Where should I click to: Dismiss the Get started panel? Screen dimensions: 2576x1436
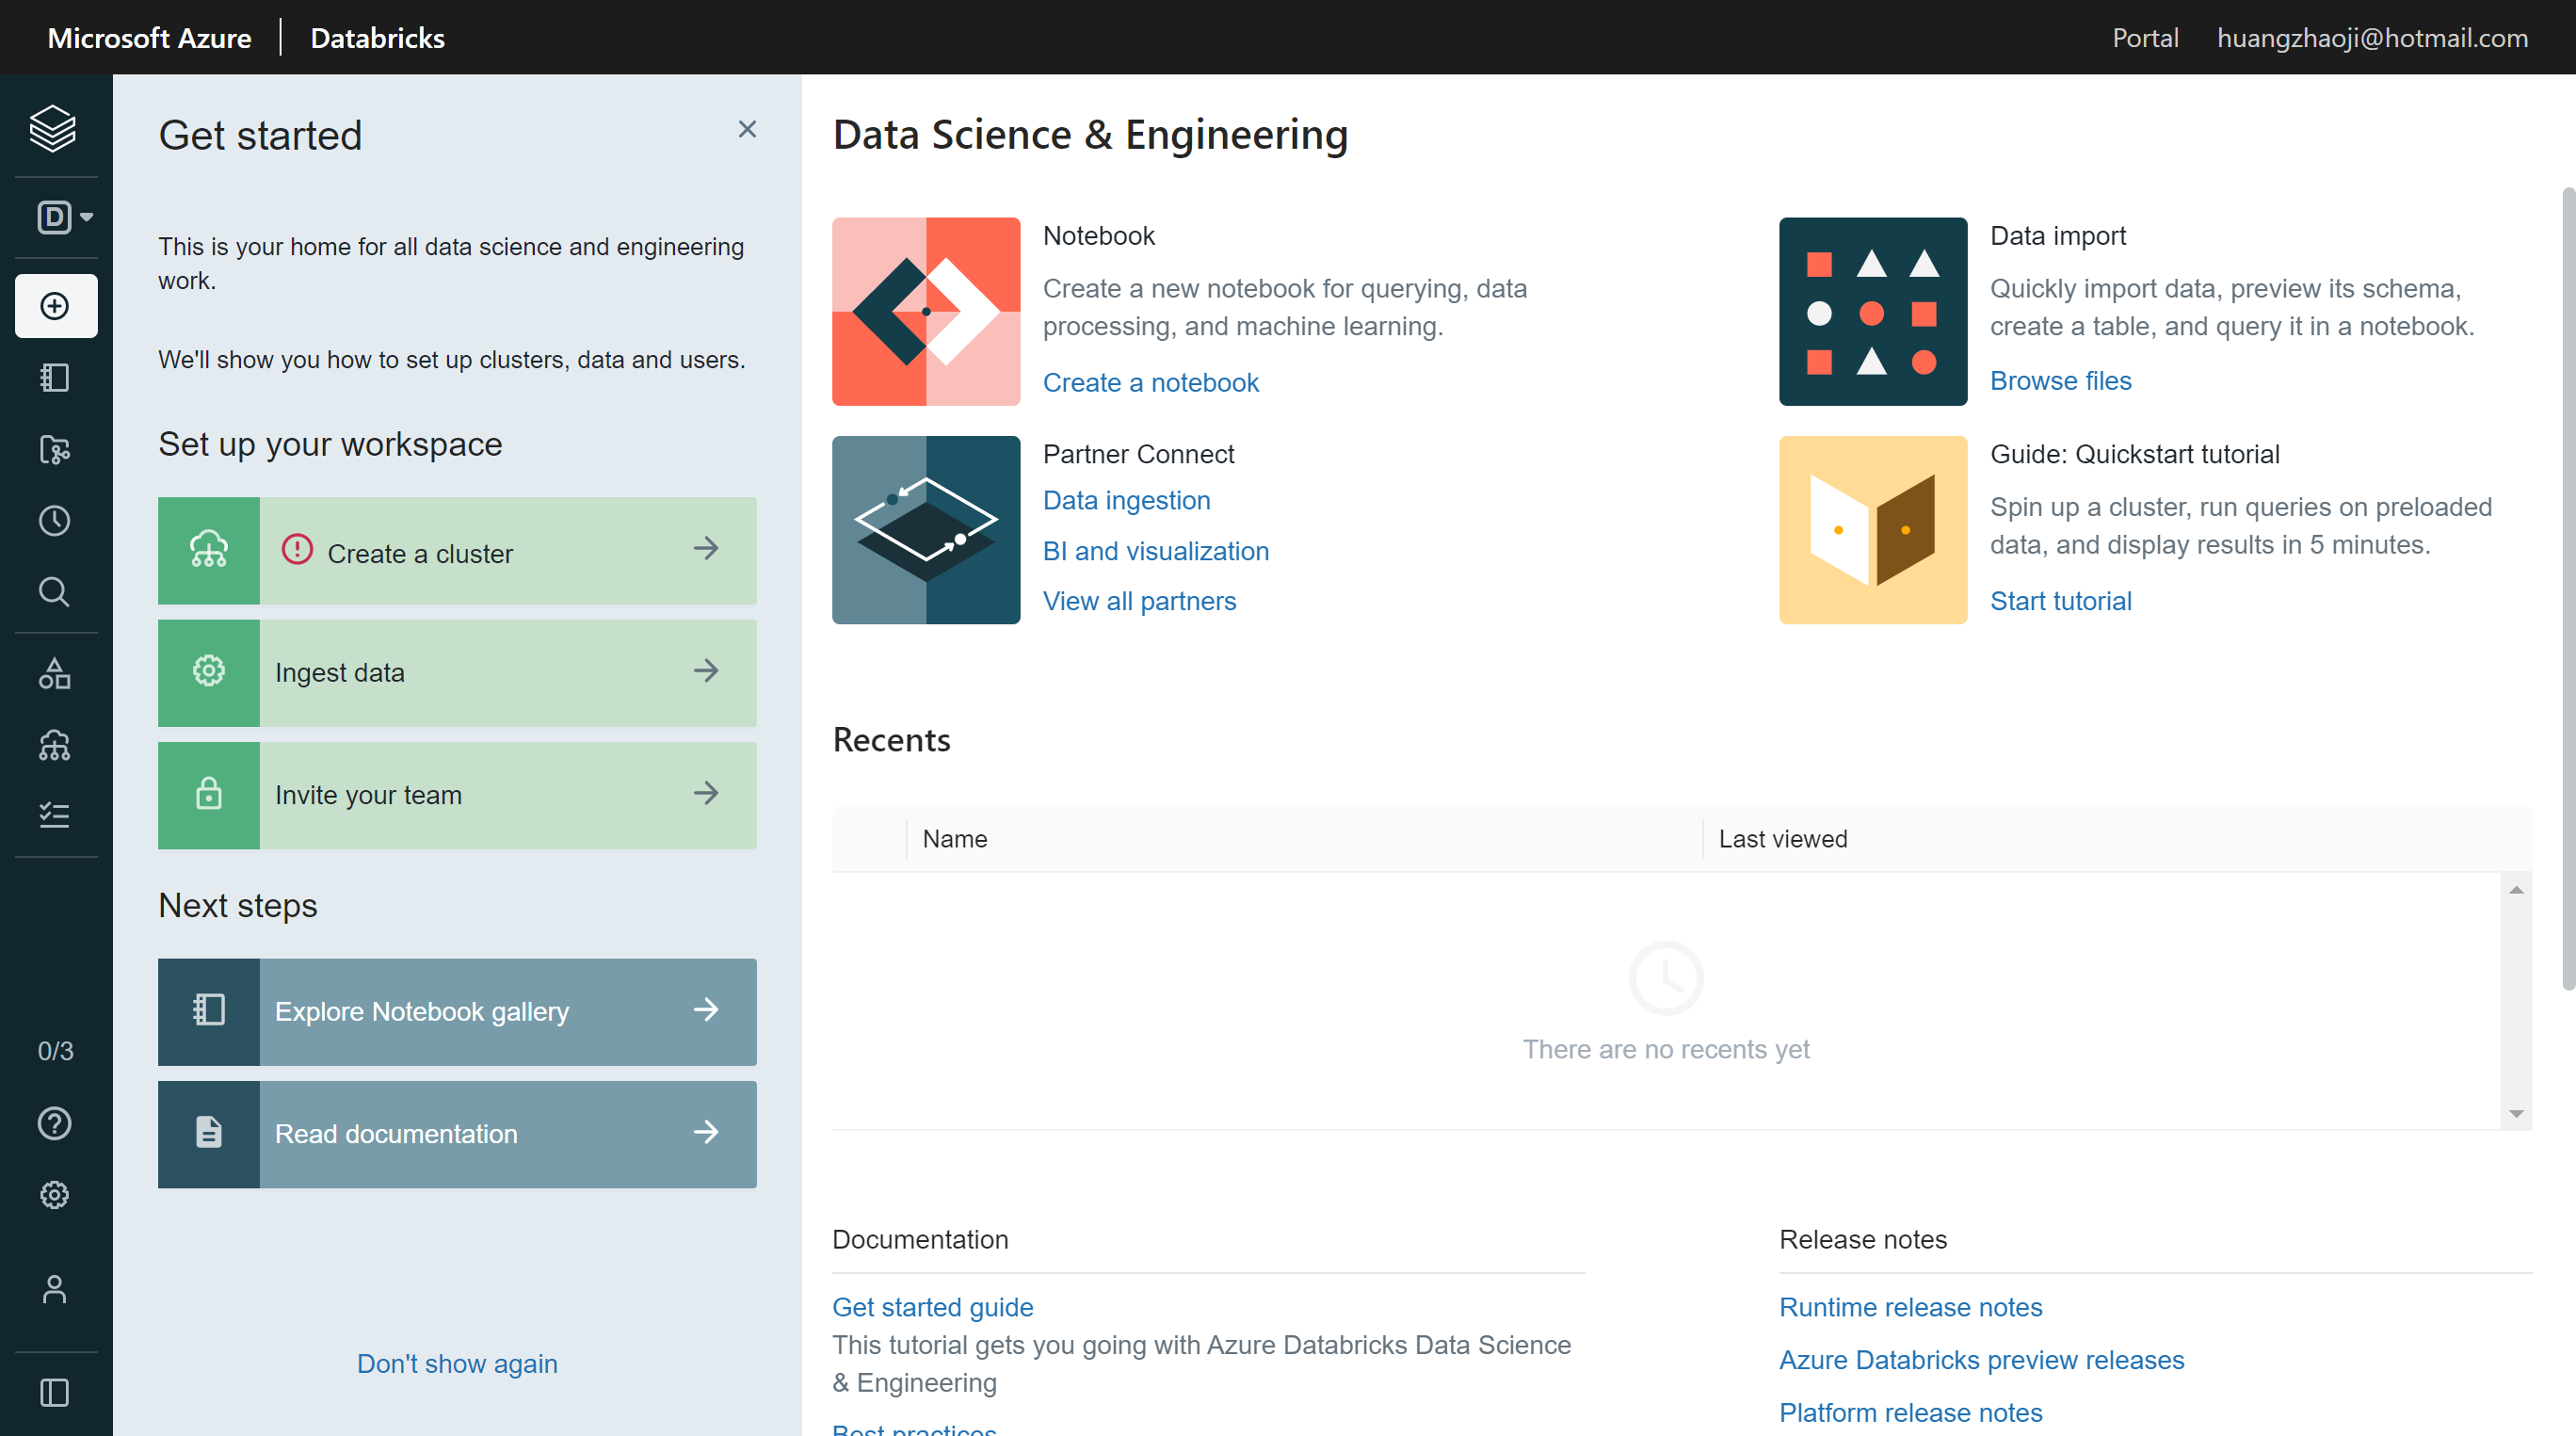point(747,129)
